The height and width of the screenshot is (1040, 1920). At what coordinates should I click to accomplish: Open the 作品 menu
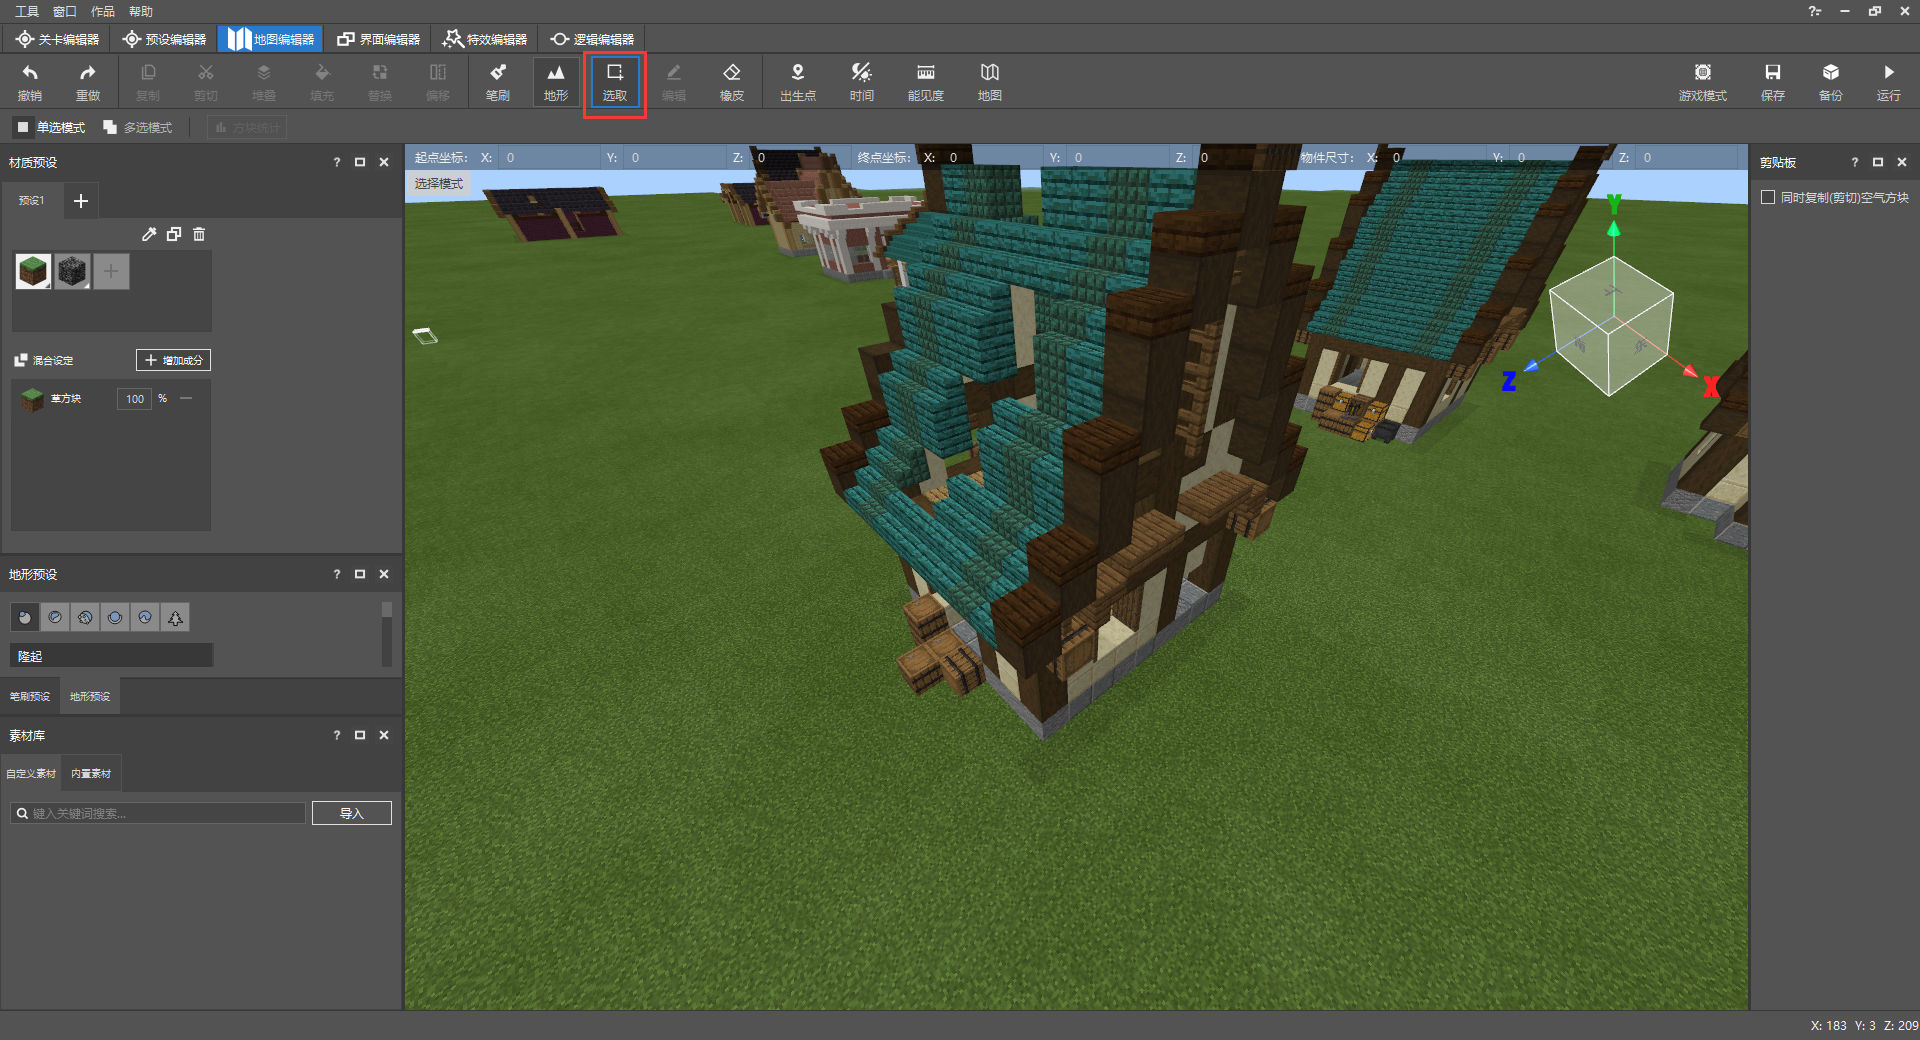(x=103, y=11)
